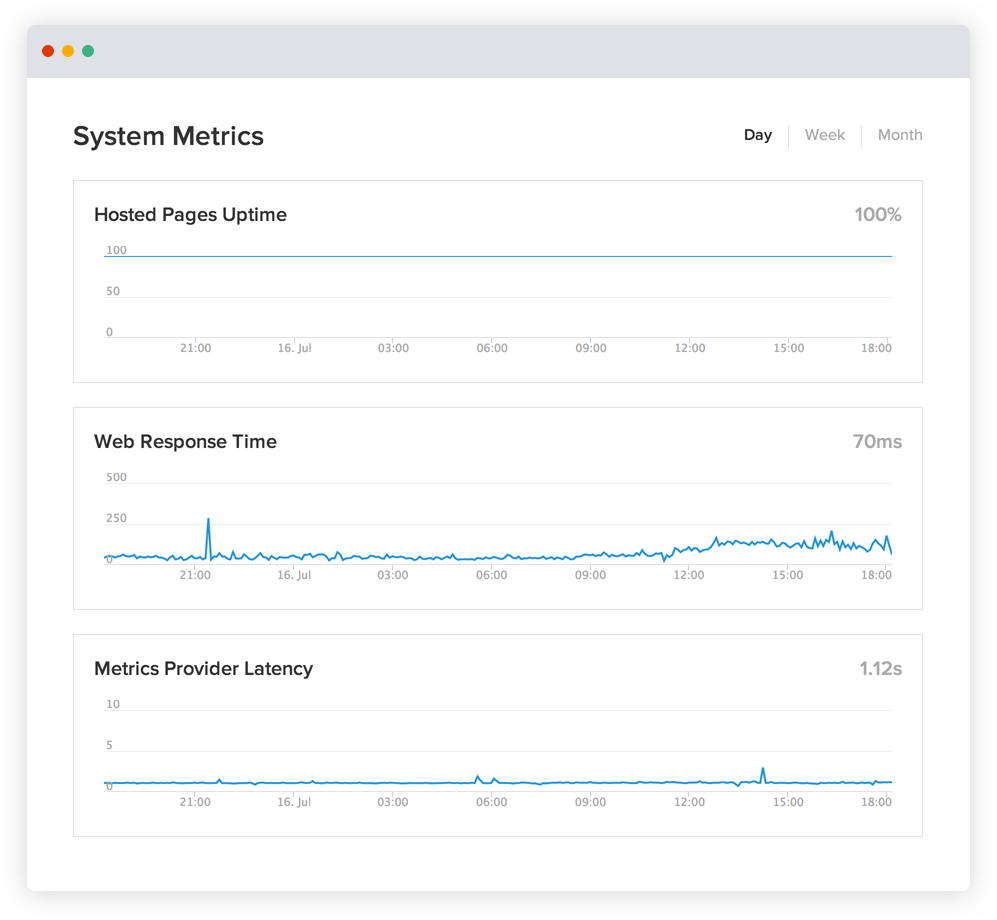Click the spike on the Web Response Time graph
The image size is (997, 920).
pos(208,522)
